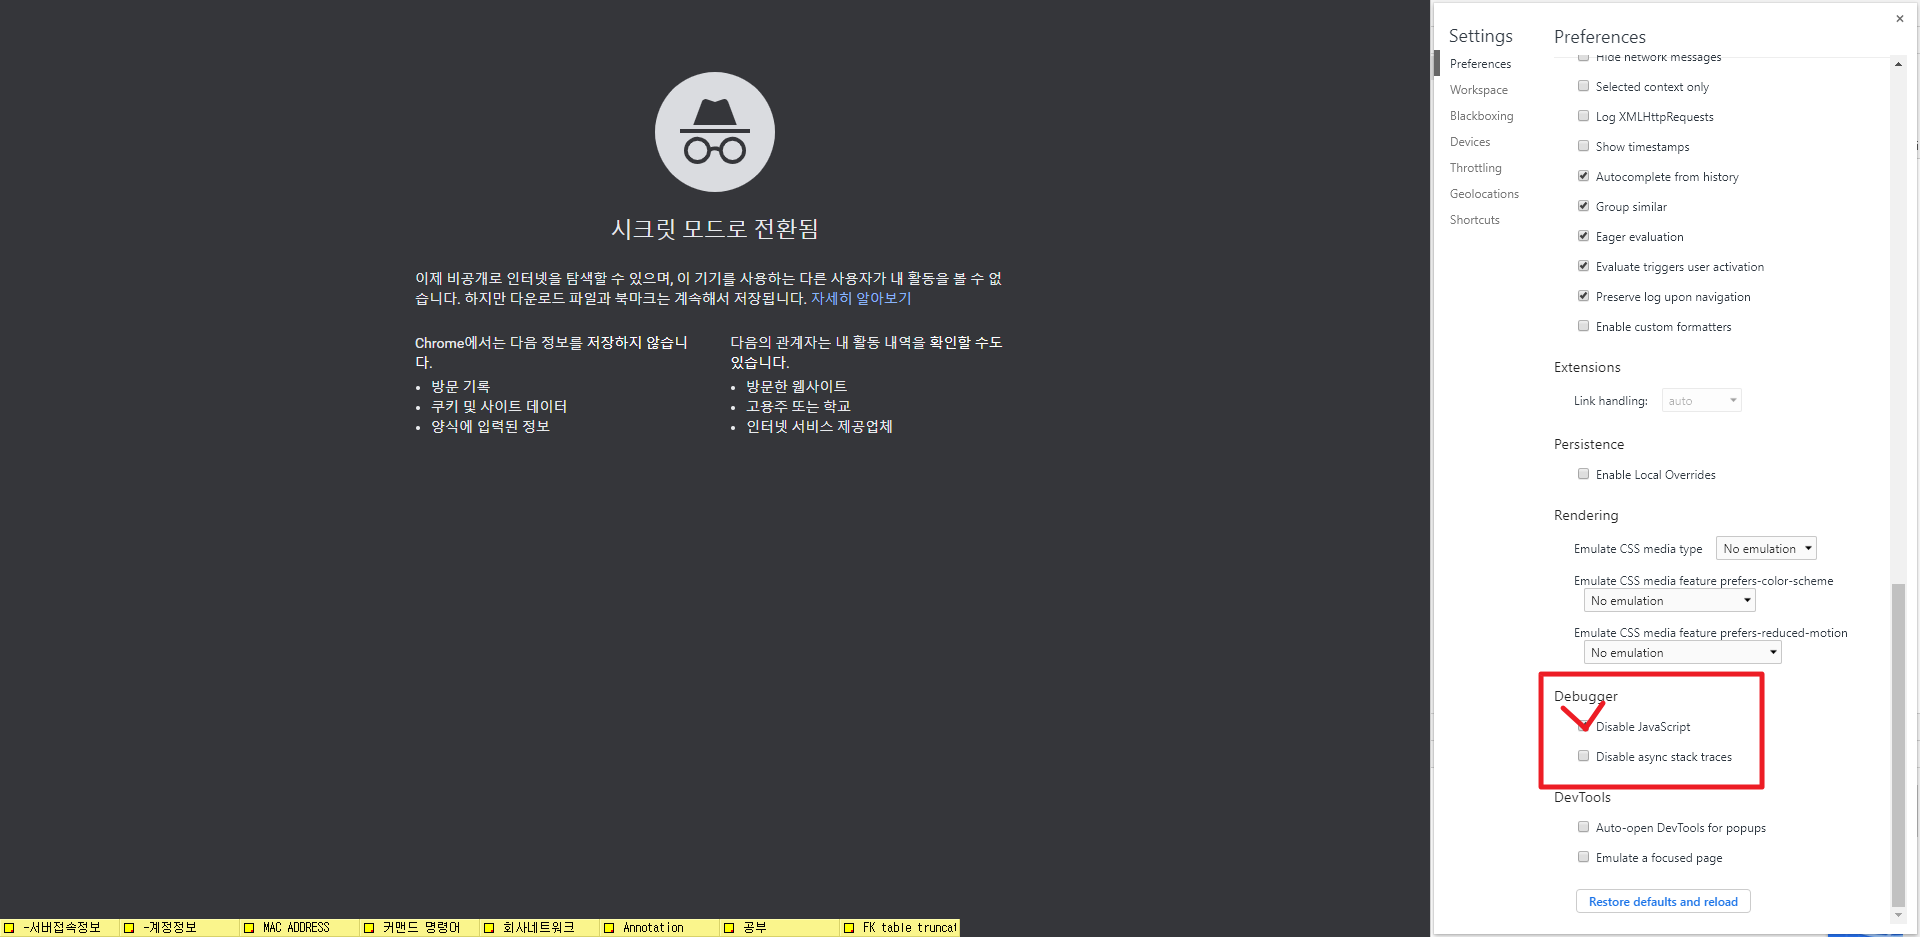Uncheck Group similar checkbox

(1583, 206)
